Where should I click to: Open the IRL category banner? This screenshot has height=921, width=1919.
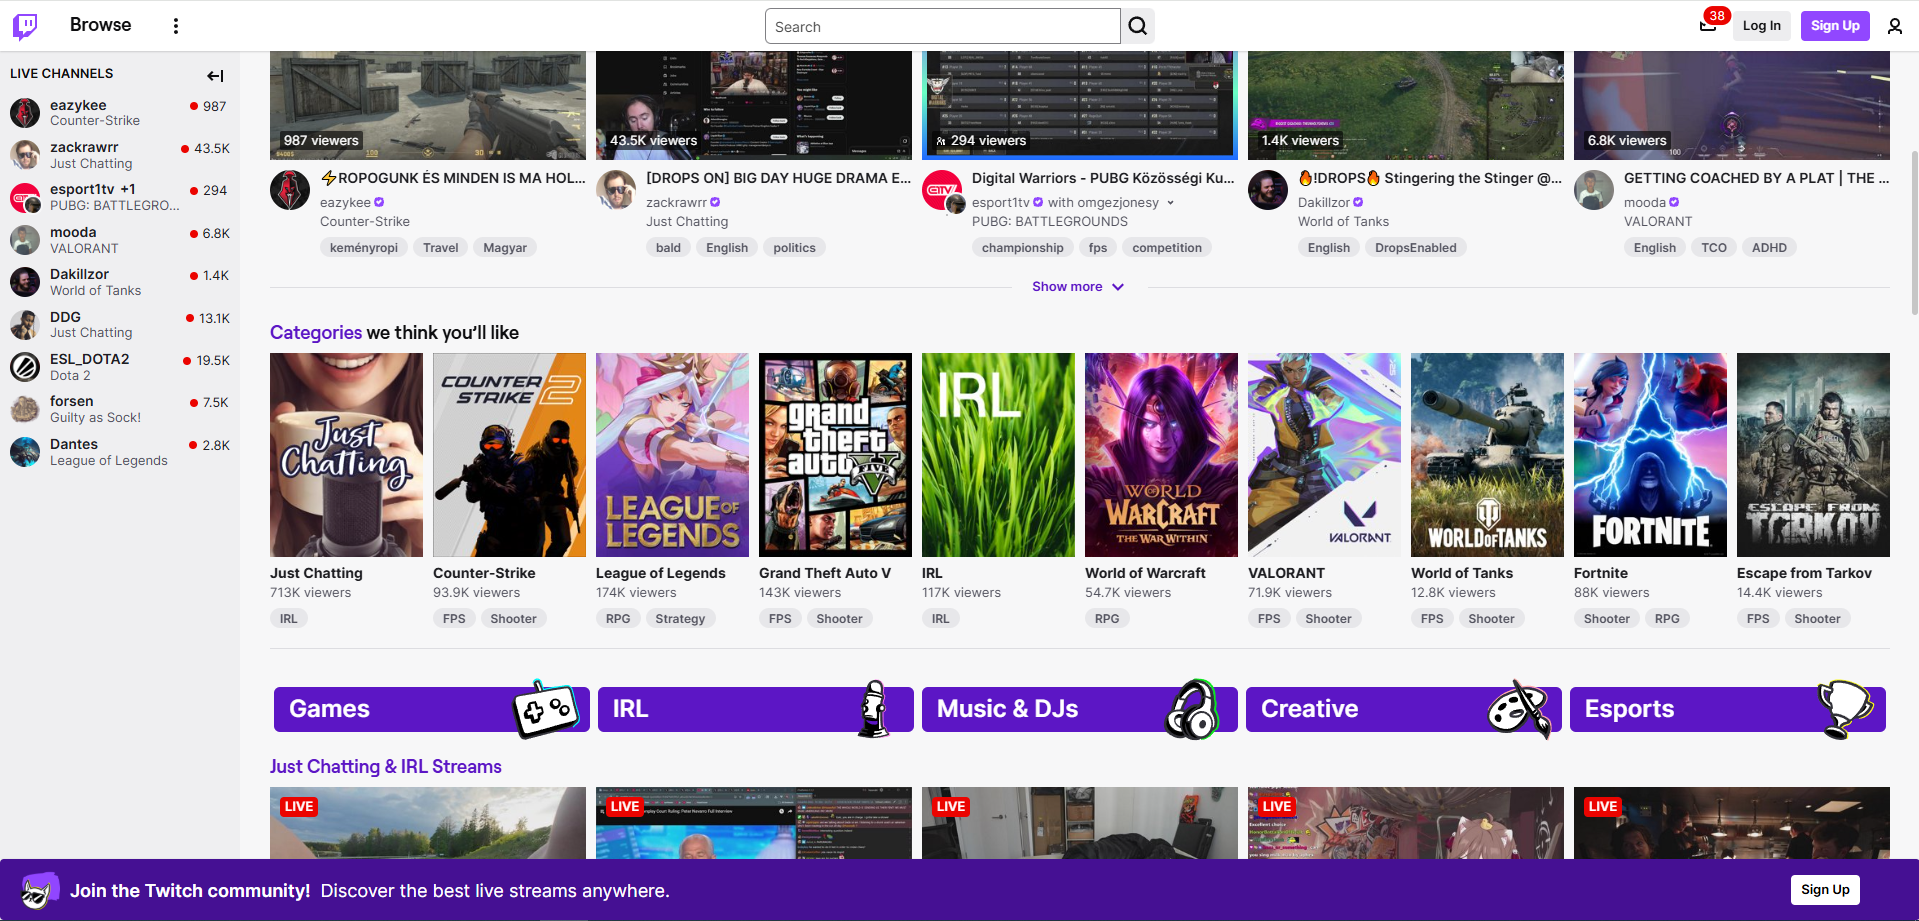point(756,709)
